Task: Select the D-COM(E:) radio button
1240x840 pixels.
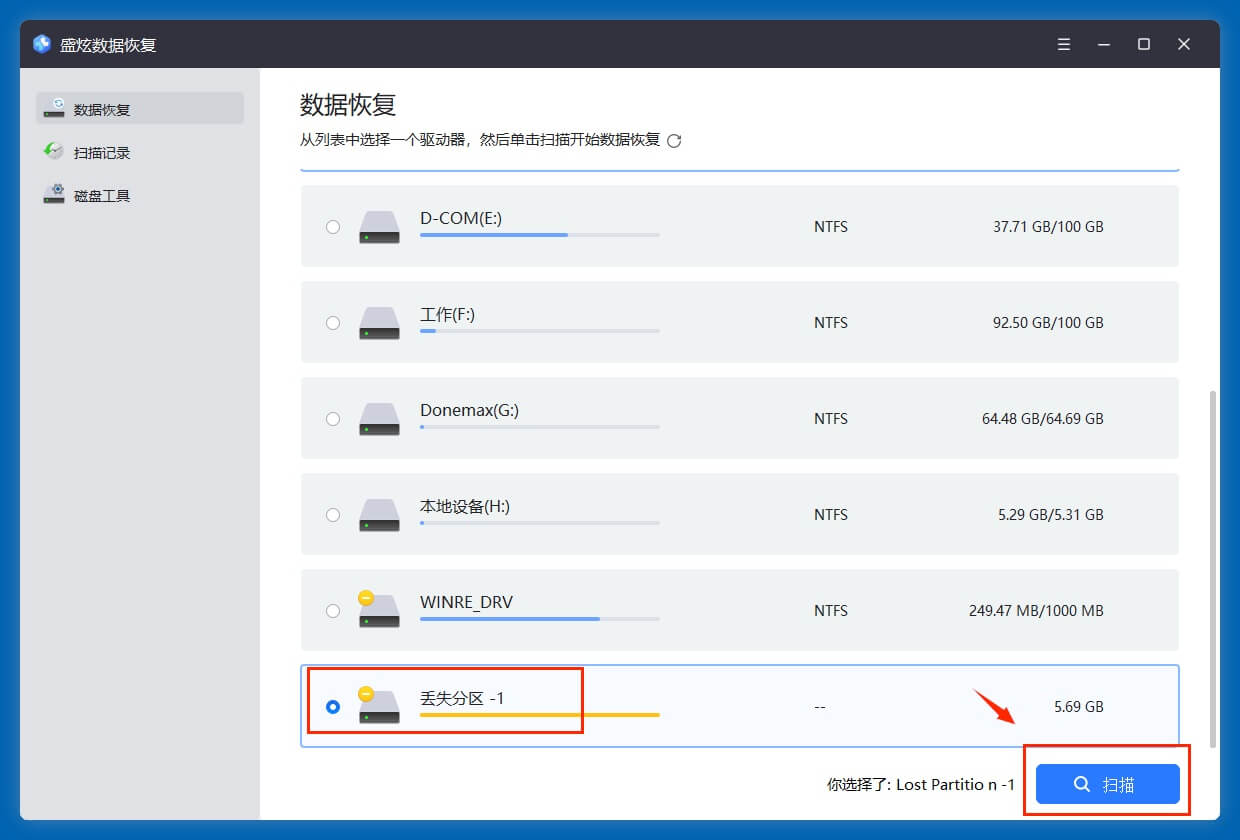Action: [333, 227]
